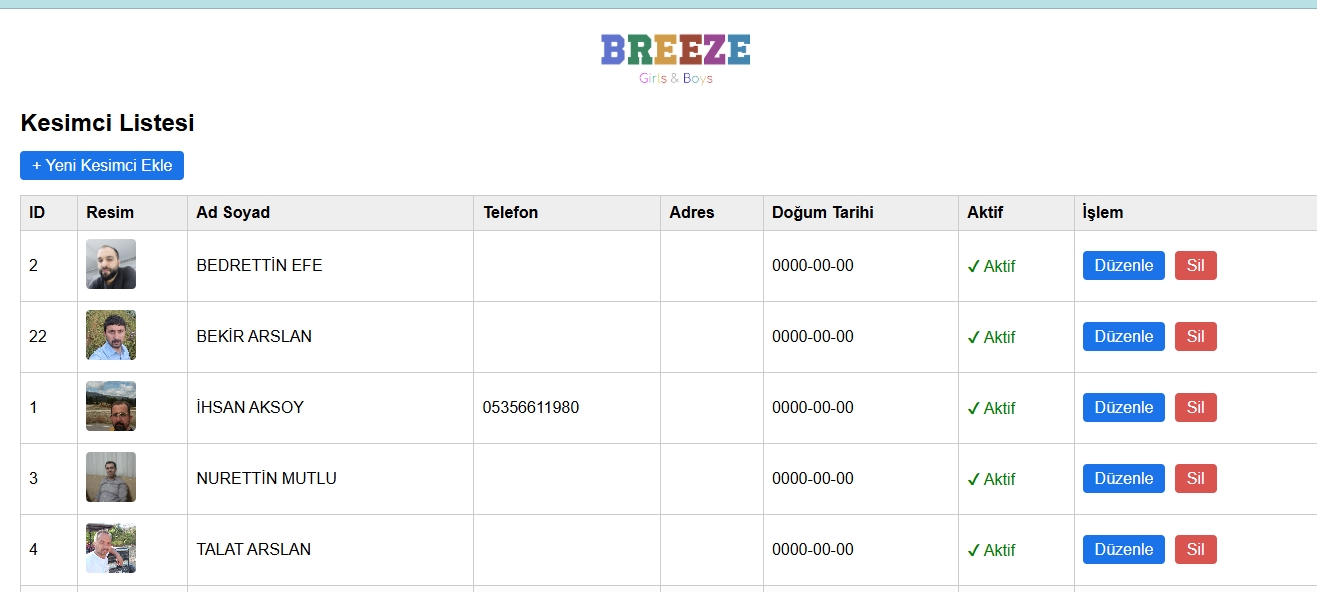This screenshot has width=1317, height=592.
Task: Edit TALAT ARSLAN's entry
Action: tap(1124, 549)
